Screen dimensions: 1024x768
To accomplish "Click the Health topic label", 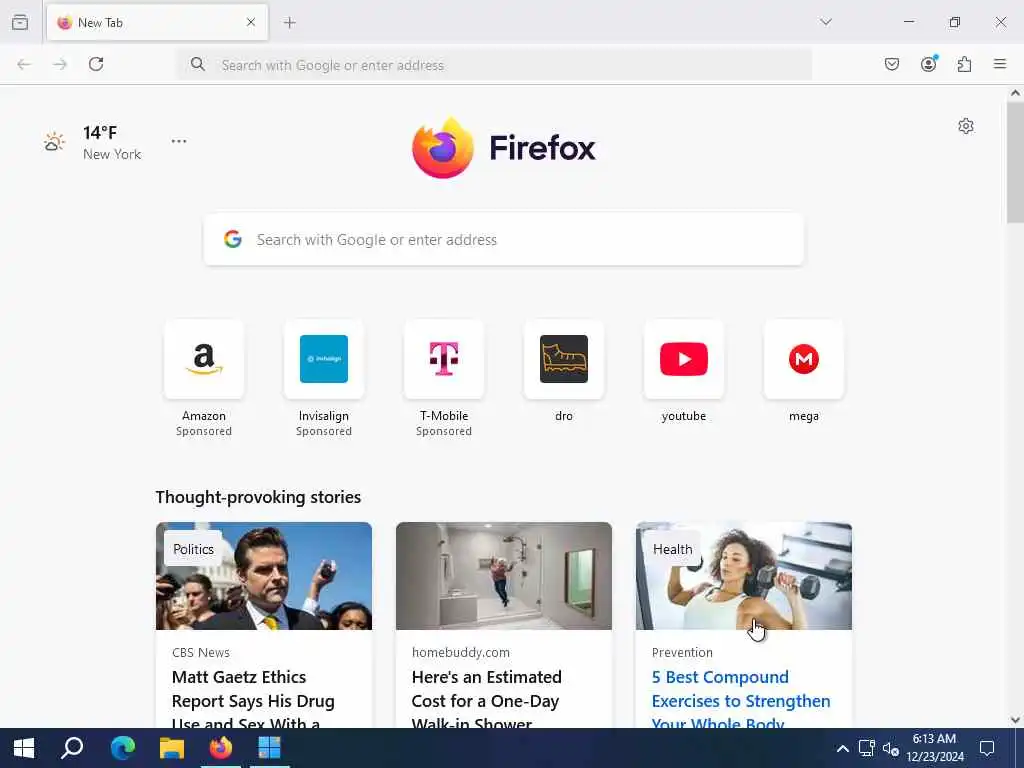I will (673, 549).
